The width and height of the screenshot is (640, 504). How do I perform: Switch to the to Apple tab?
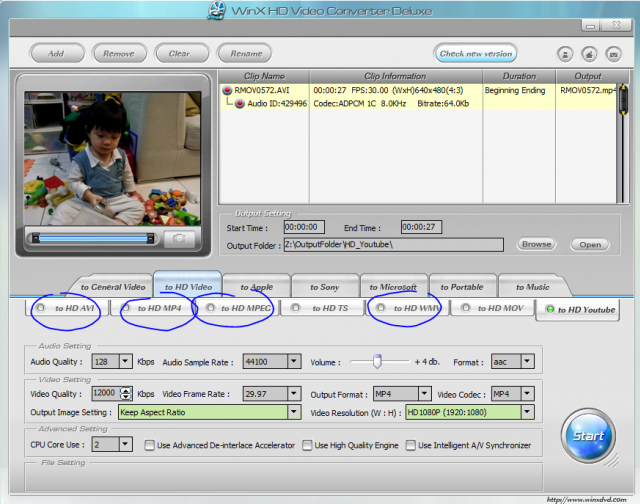257,287
